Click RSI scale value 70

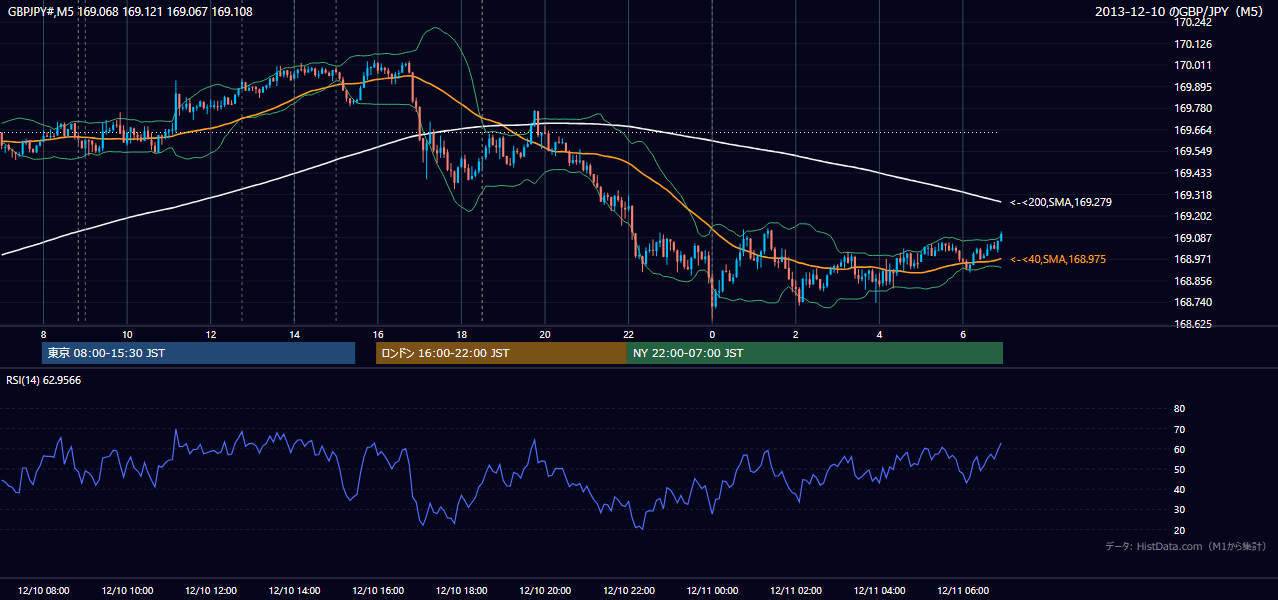pos(1179,429)
